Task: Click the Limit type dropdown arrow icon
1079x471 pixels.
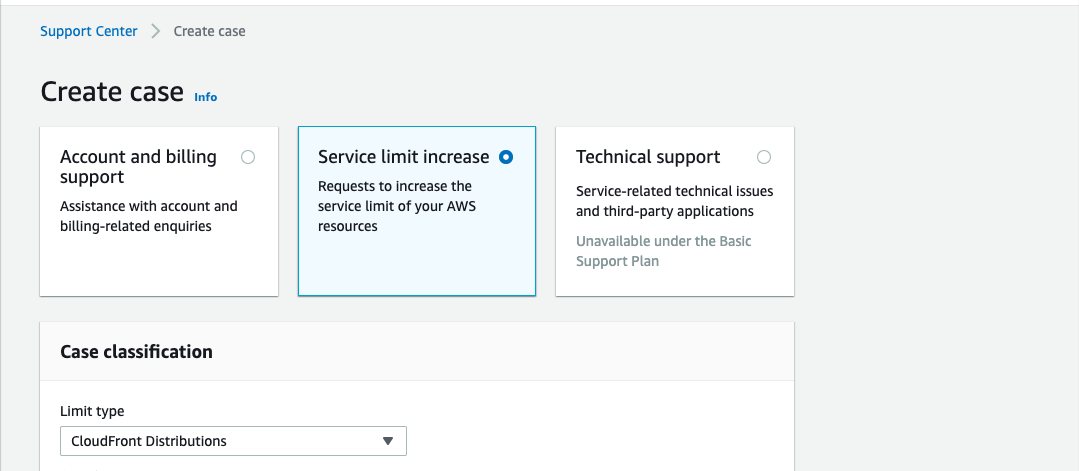Action: tap(387, 441)
